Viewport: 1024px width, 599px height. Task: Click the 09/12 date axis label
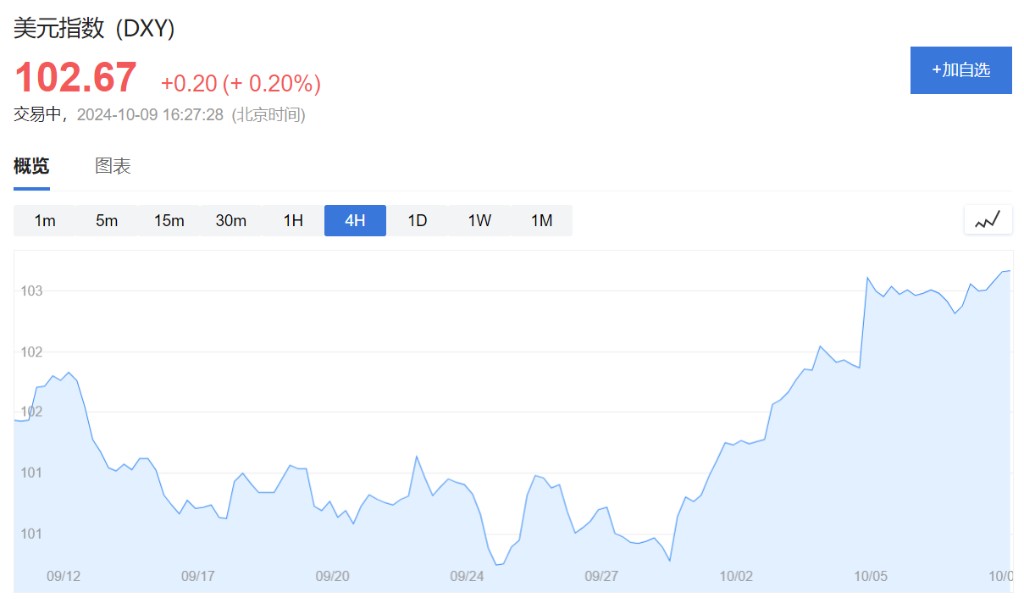(64, 576)
